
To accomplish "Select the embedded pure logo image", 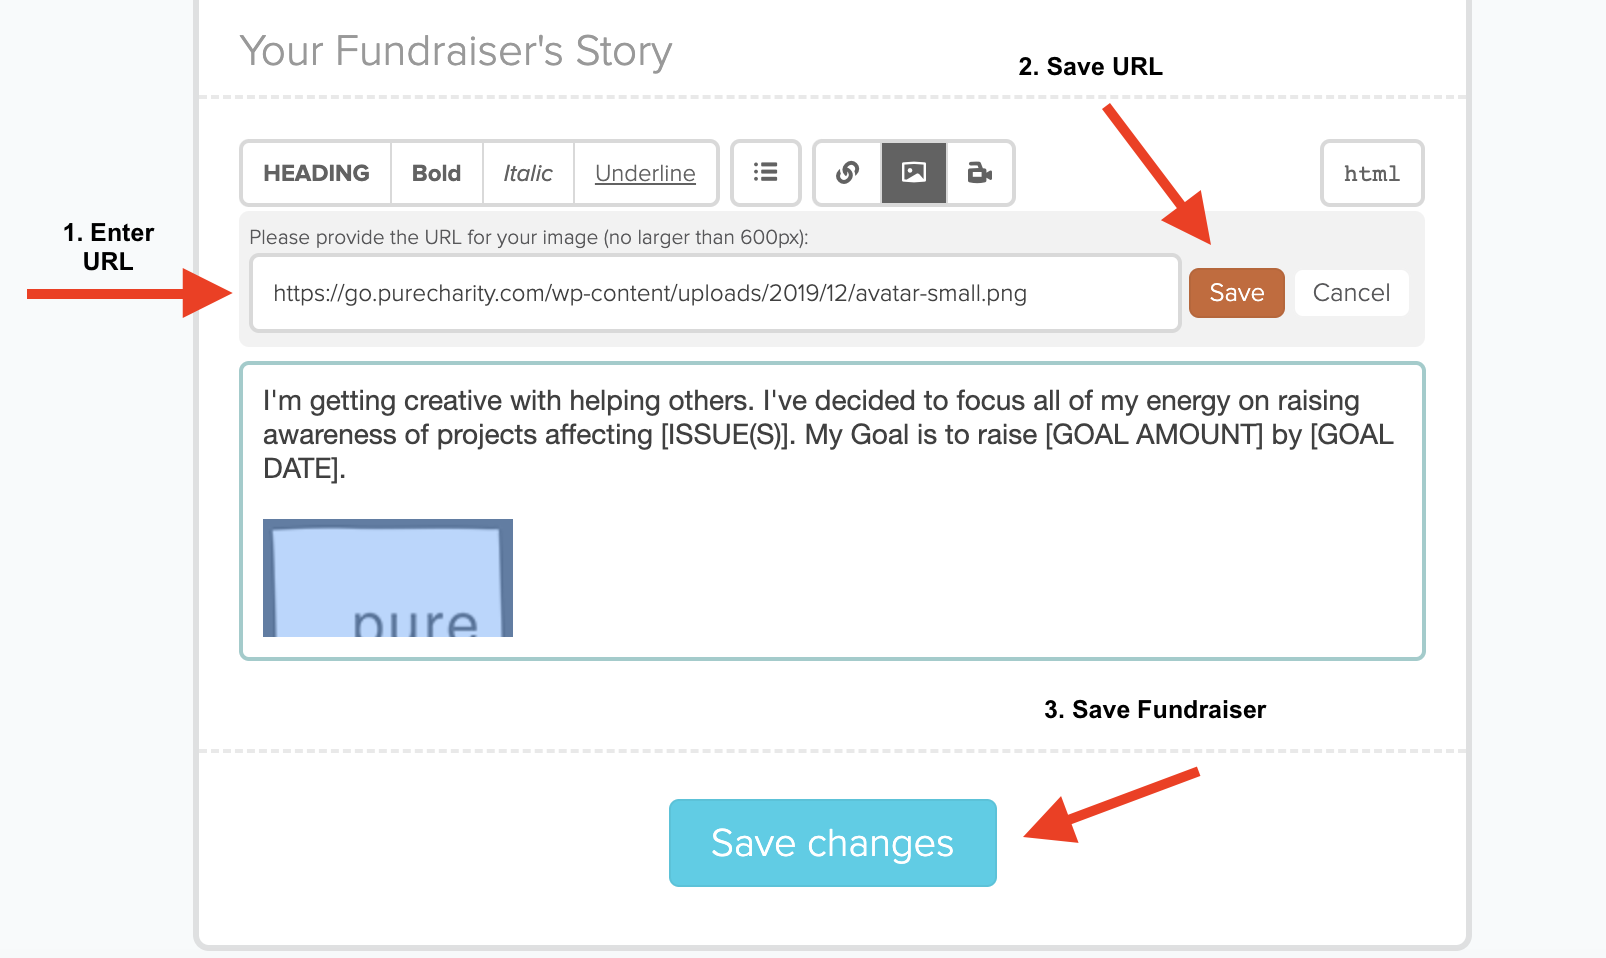I will (388, 578).
